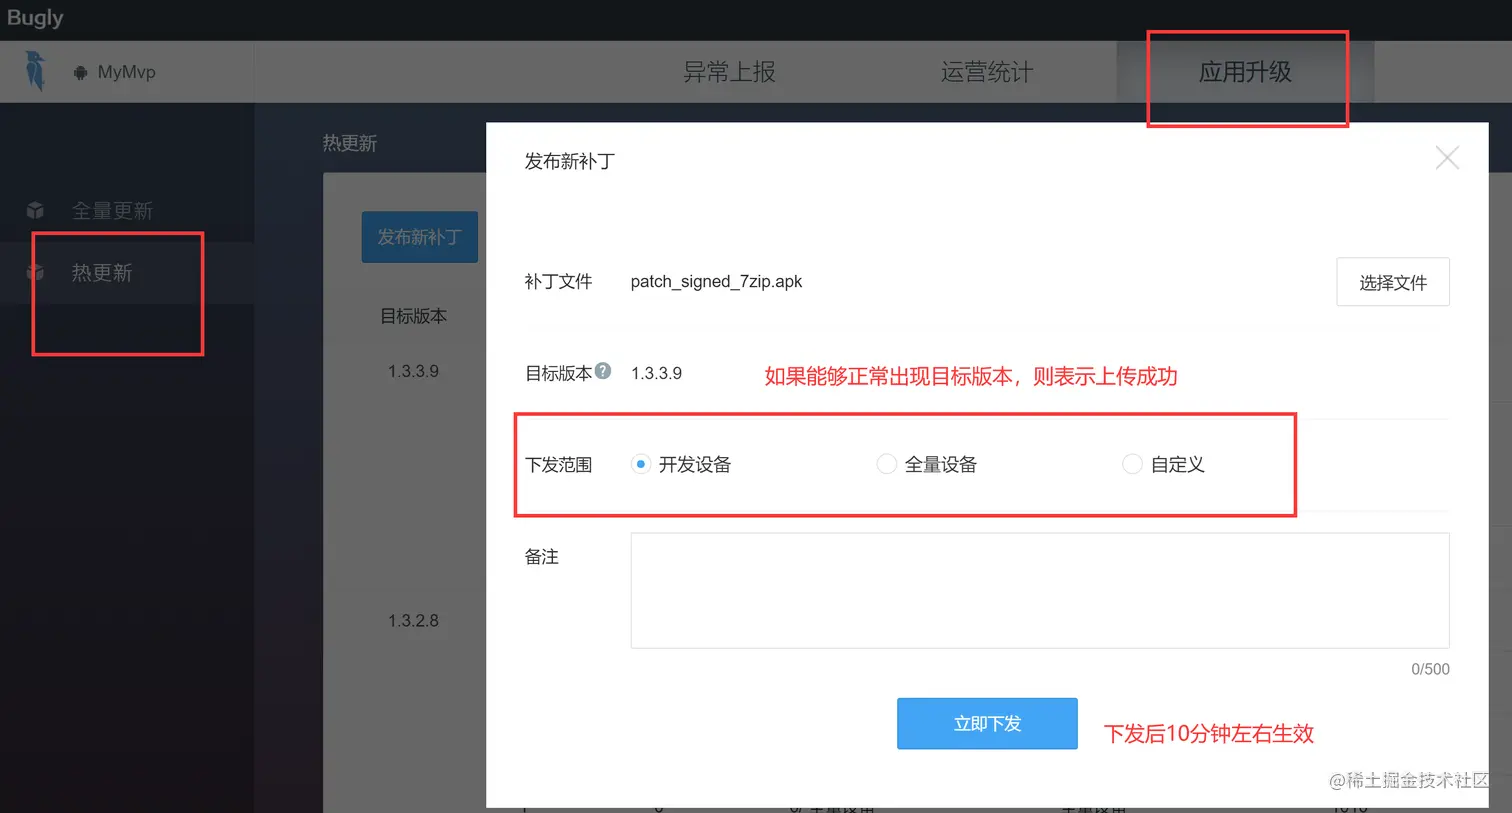
Task: Click the dialog's 1.3.3.9 target version value
Action: click(656, 373)
